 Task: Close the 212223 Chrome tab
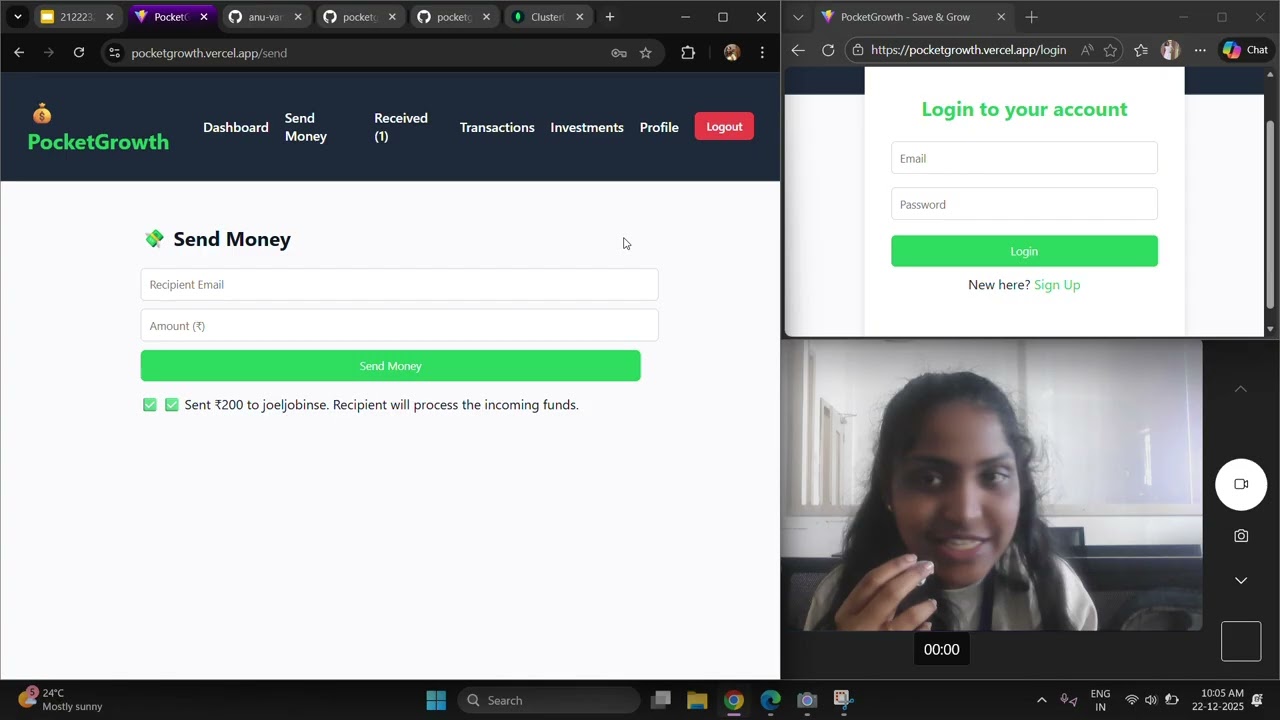(110, 17)
